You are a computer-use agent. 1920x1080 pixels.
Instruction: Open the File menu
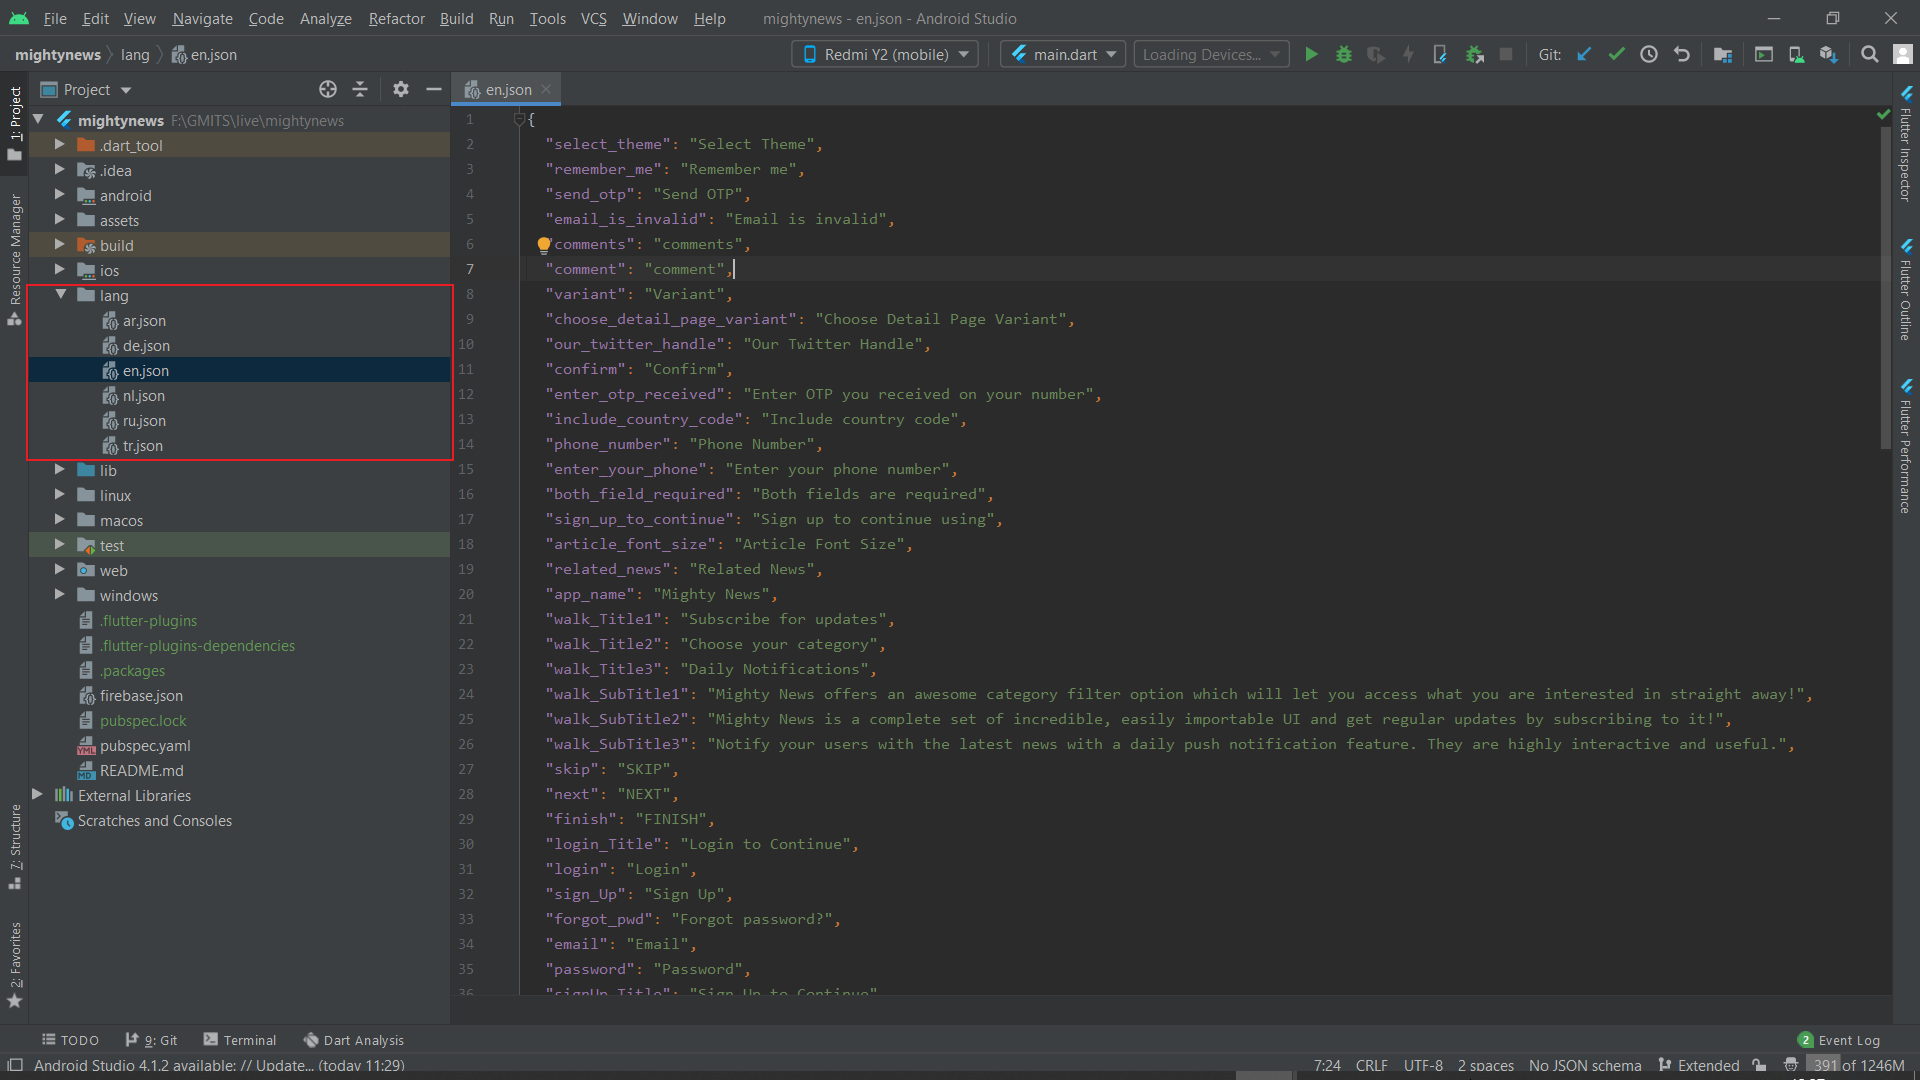coord(55,19)
